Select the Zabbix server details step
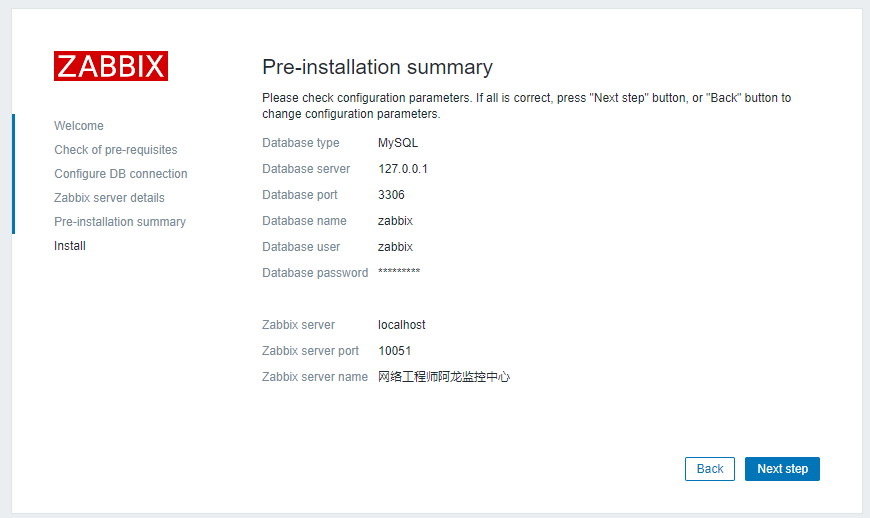 (109, 198)
